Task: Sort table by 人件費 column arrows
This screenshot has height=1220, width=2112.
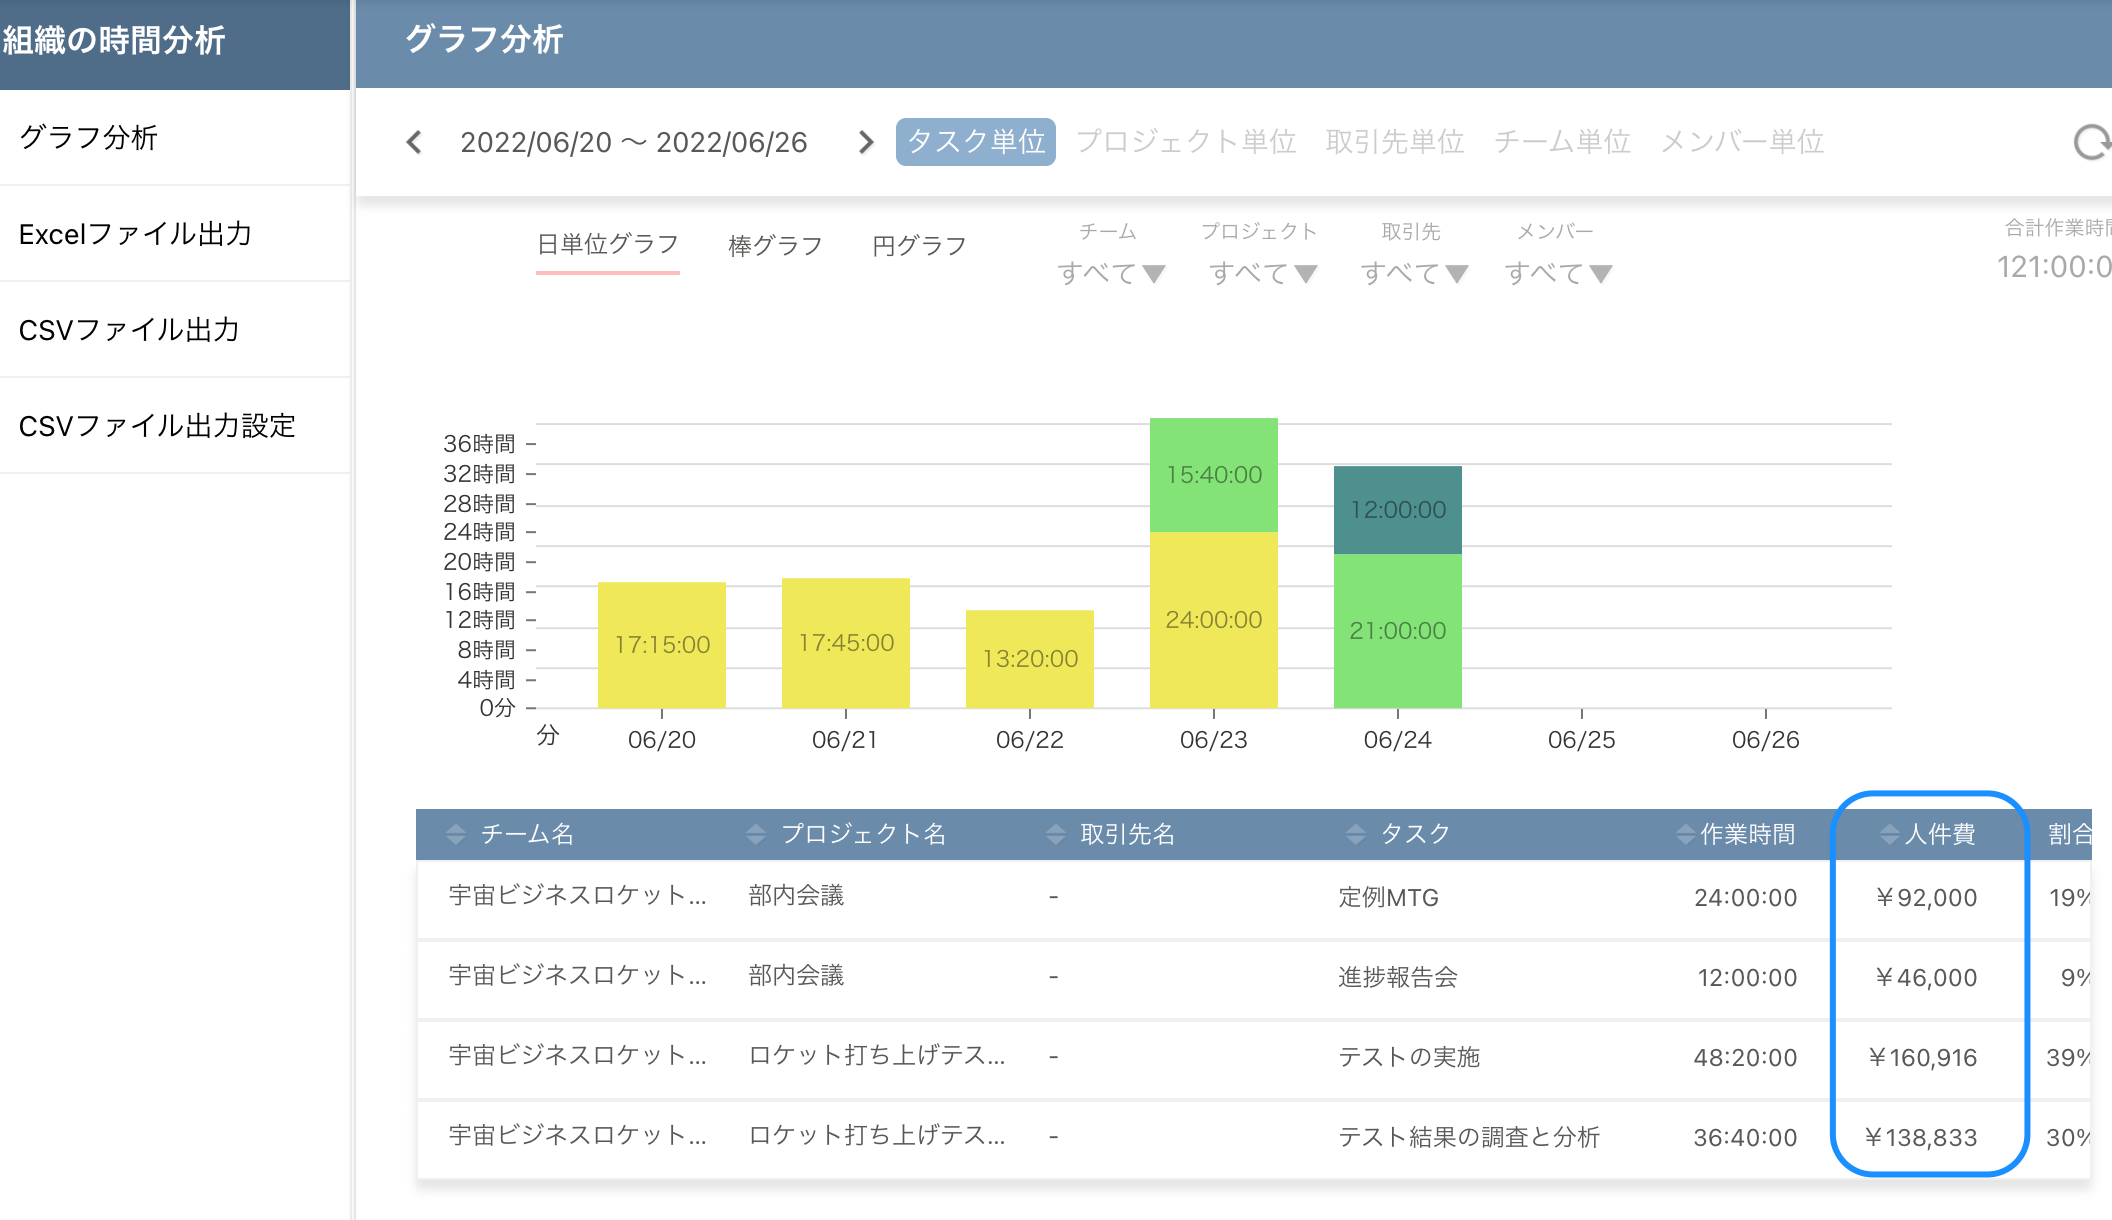Action: point(1889,834)
